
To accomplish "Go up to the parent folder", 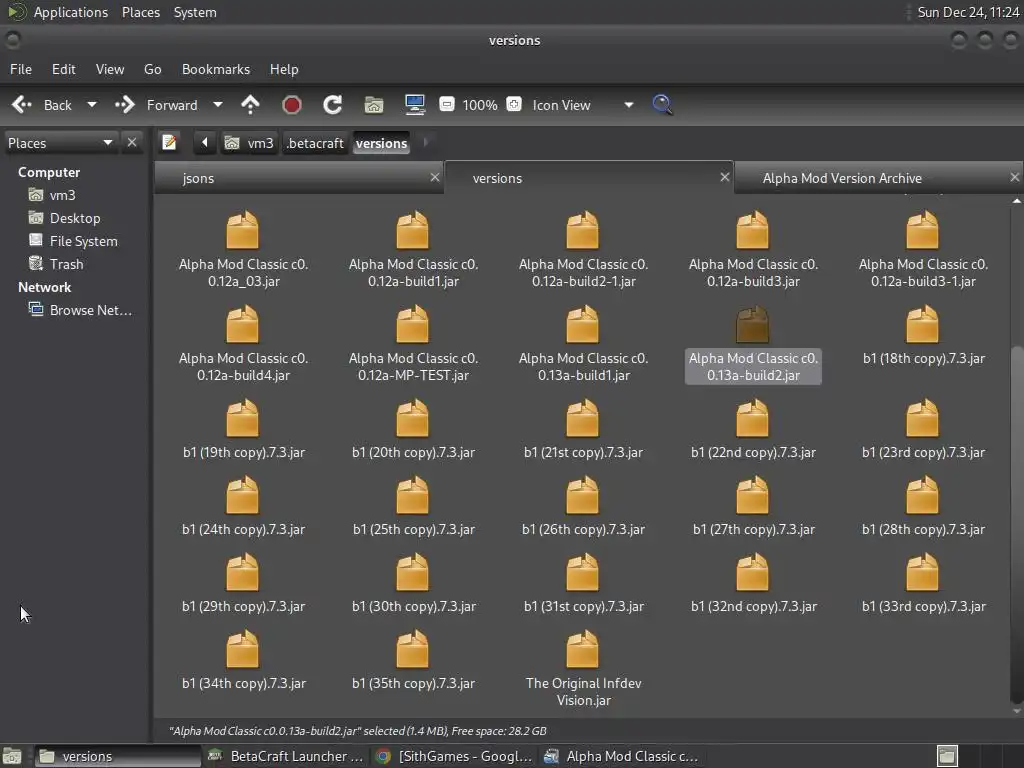I will coord(250,105).
